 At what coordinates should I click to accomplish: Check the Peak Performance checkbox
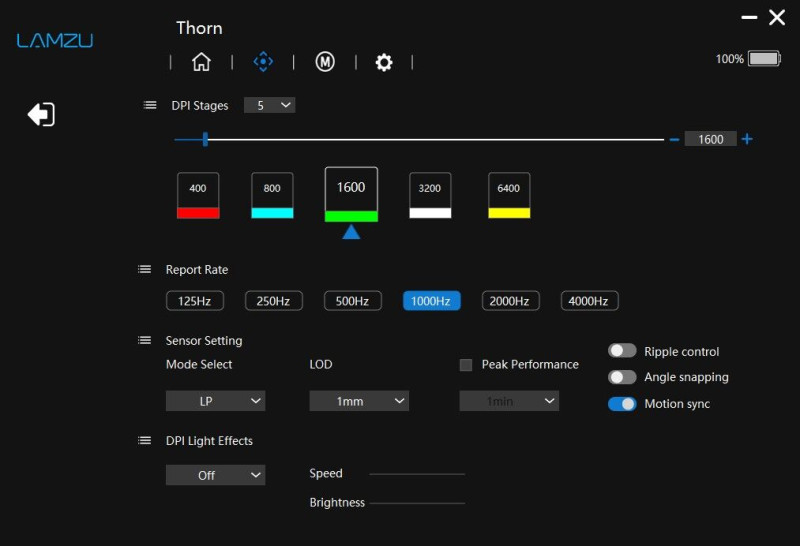tap(465, 365)
